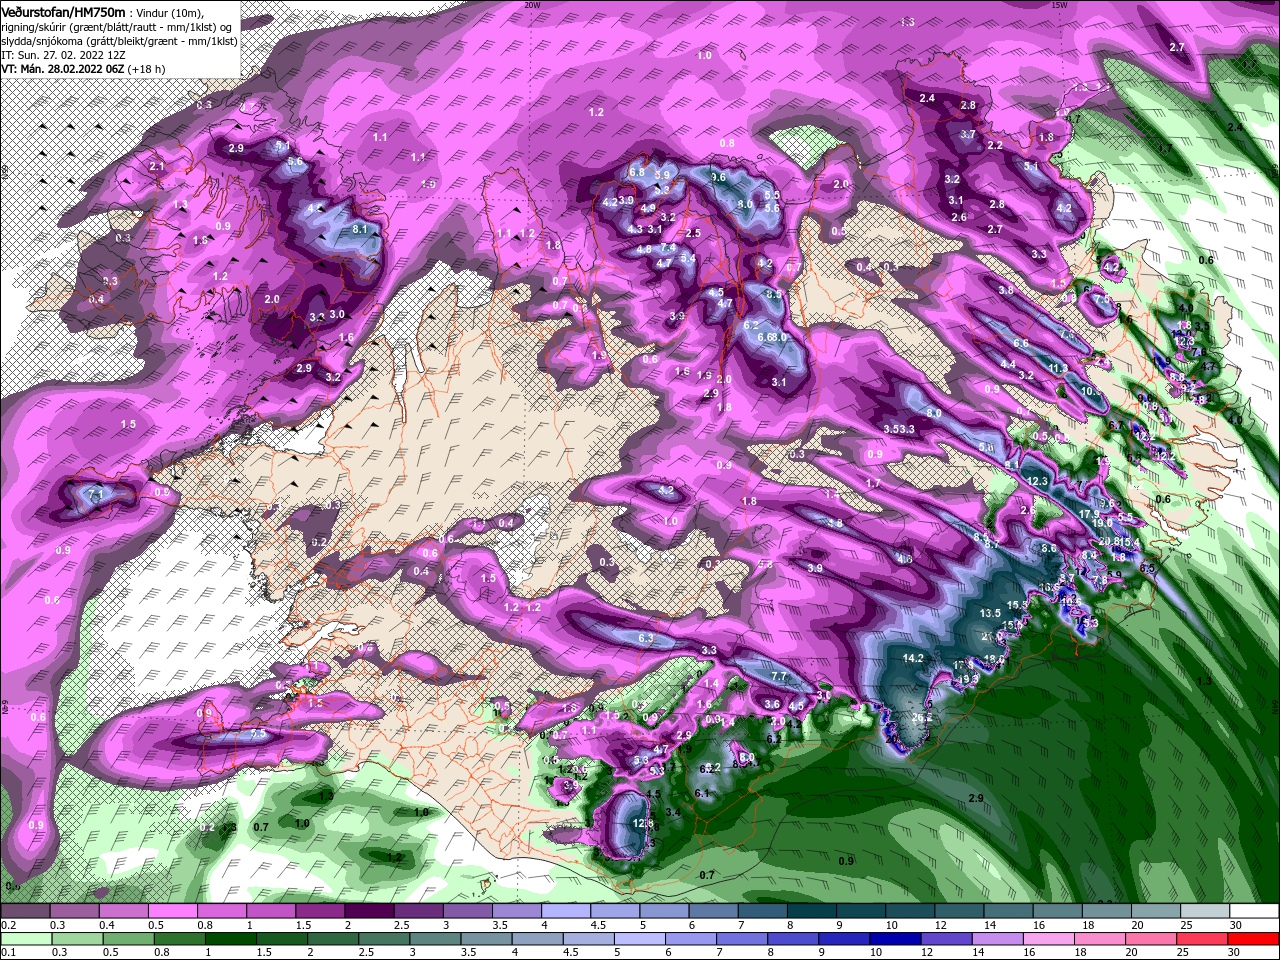This screenshot has height=960, width=1280.
Task: Pick the red 30 swatch on rain scale
Action: (1254, 939)
